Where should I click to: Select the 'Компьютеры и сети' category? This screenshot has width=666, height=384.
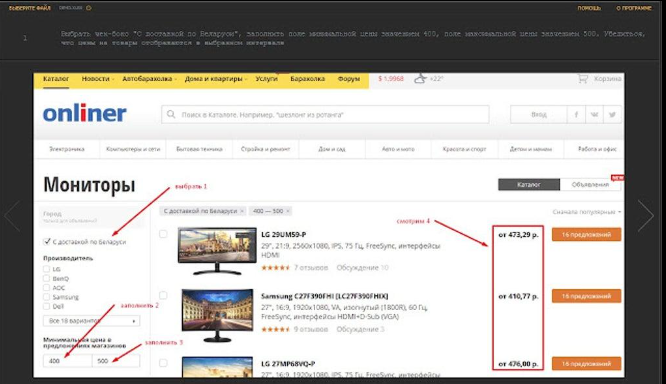[x=133, y=149]
